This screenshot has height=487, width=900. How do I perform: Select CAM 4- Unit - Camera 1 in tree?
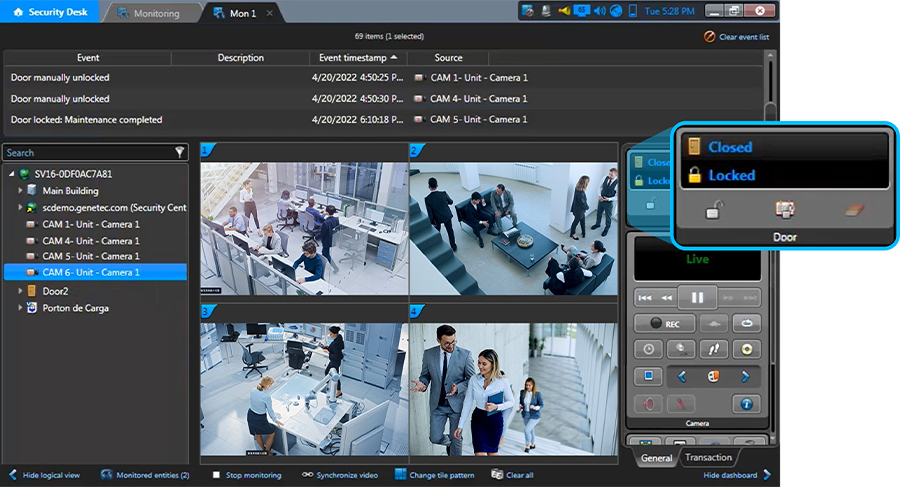click(90, 241)
